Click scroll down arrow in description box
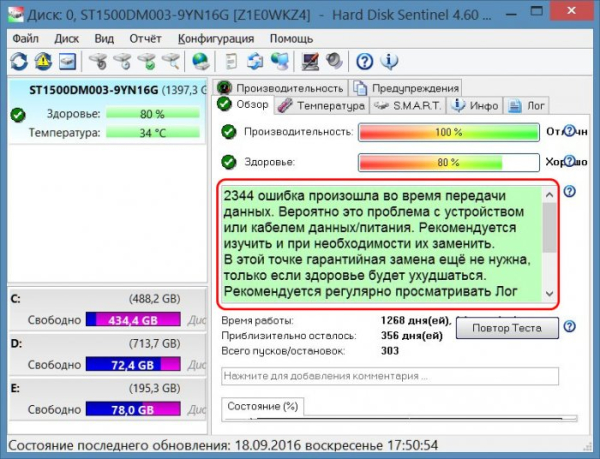600x459 pixels. coord(549,294)
